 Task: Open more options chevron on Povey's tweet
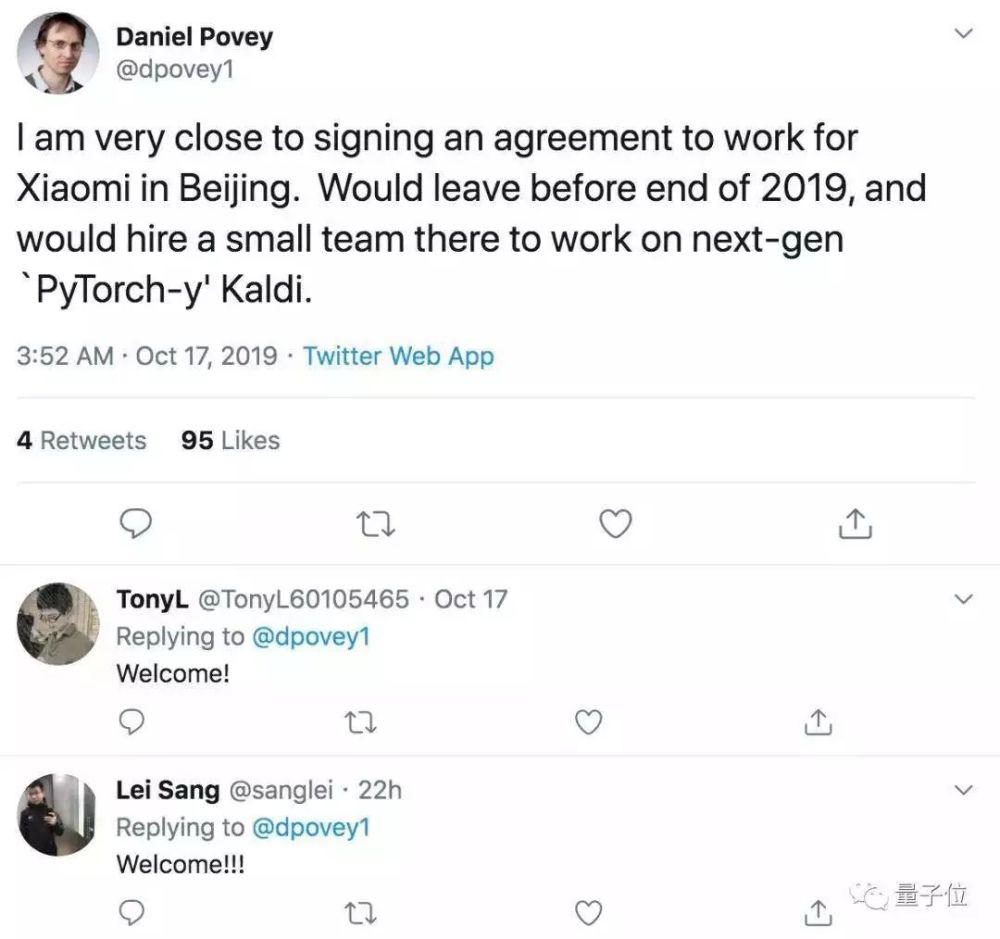[964, 35]
